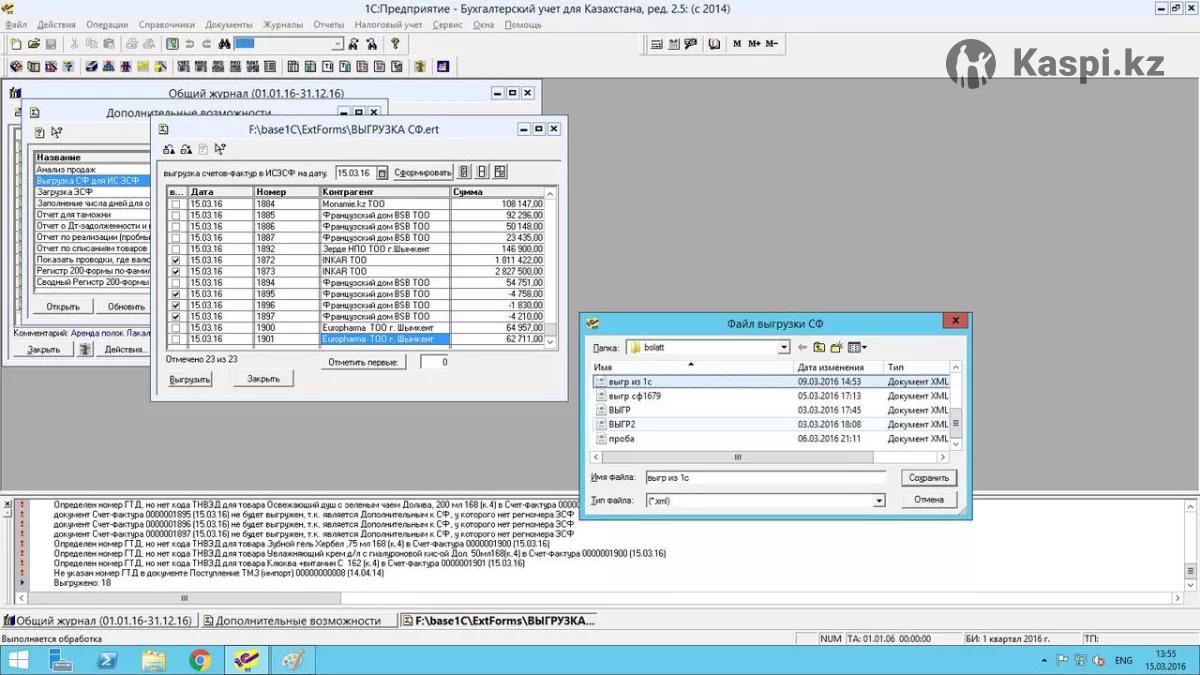Sort files by Дата изменения column header
The width and height of the screenshot is (1200, 675).
click(839, 368)
